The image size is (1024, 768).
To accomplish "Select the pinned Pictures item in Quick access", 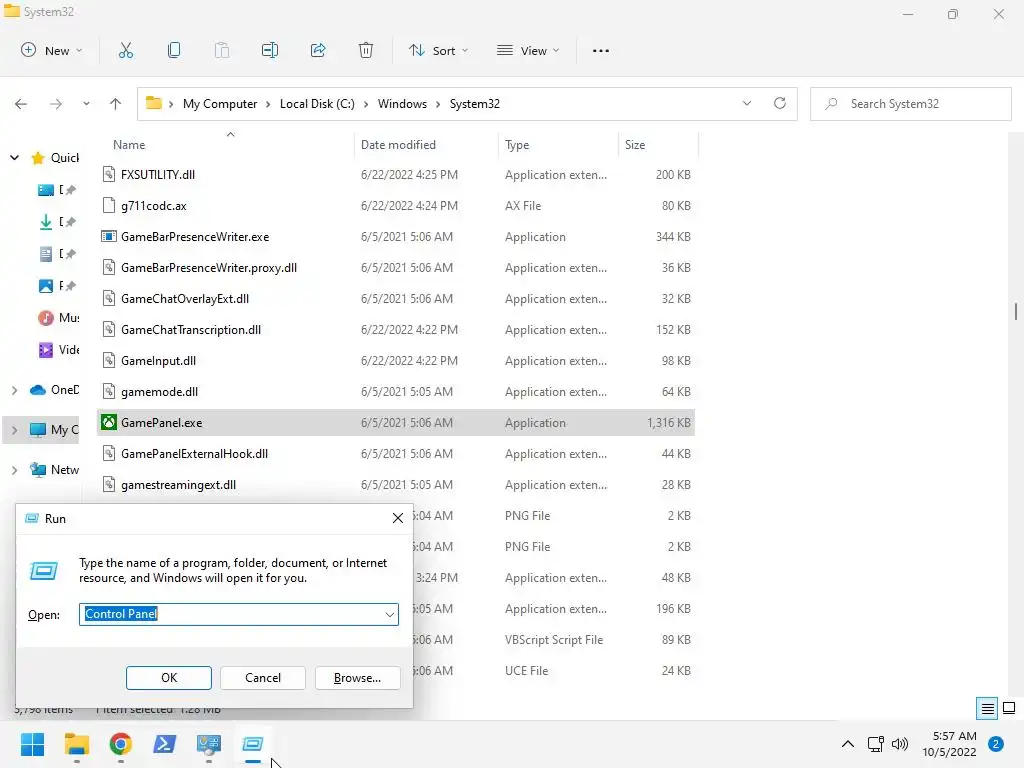I will click(x=57, y=286).
